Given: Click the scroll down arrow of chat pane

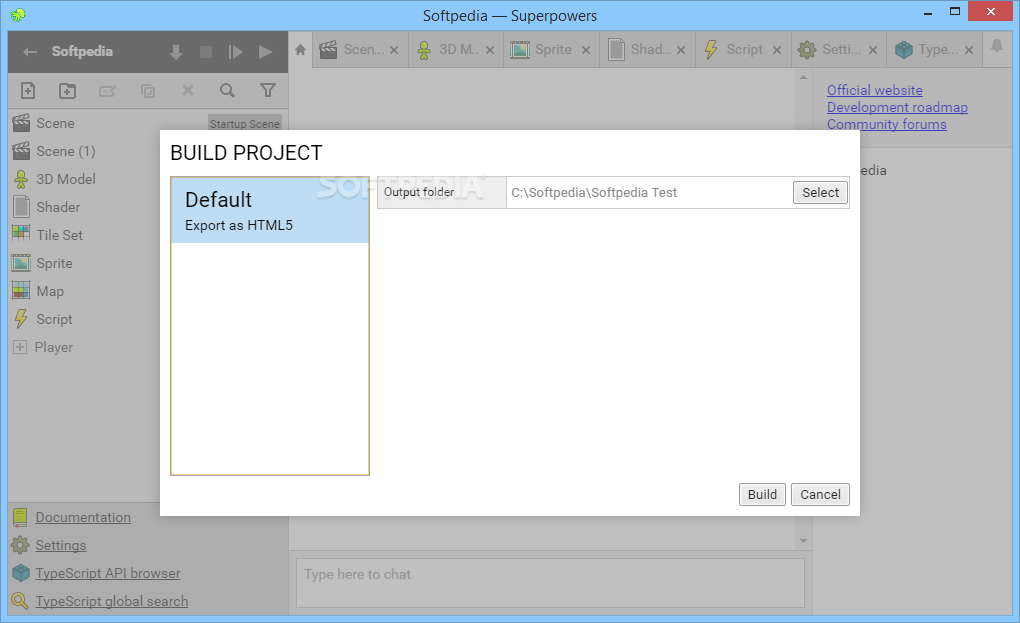Looking at the screenshot, I should (x=803, y=541).
